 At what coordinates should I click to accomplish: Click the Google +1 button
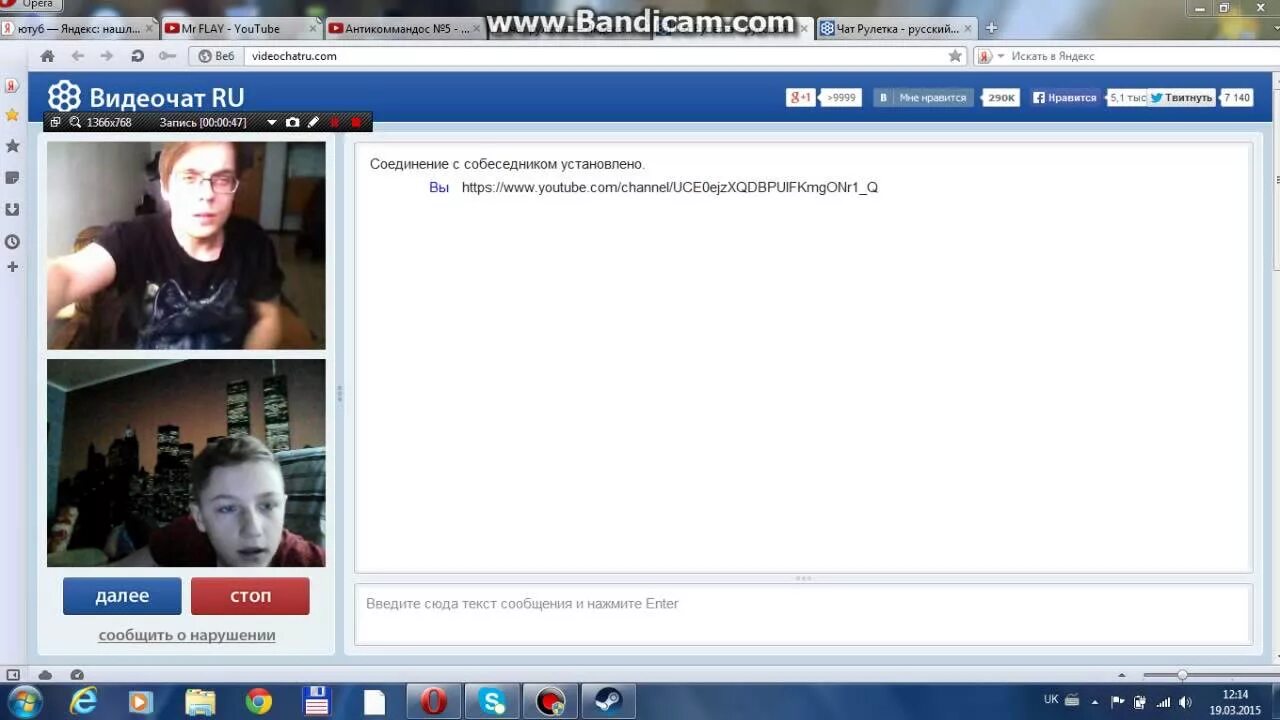(x=800, y=97)
